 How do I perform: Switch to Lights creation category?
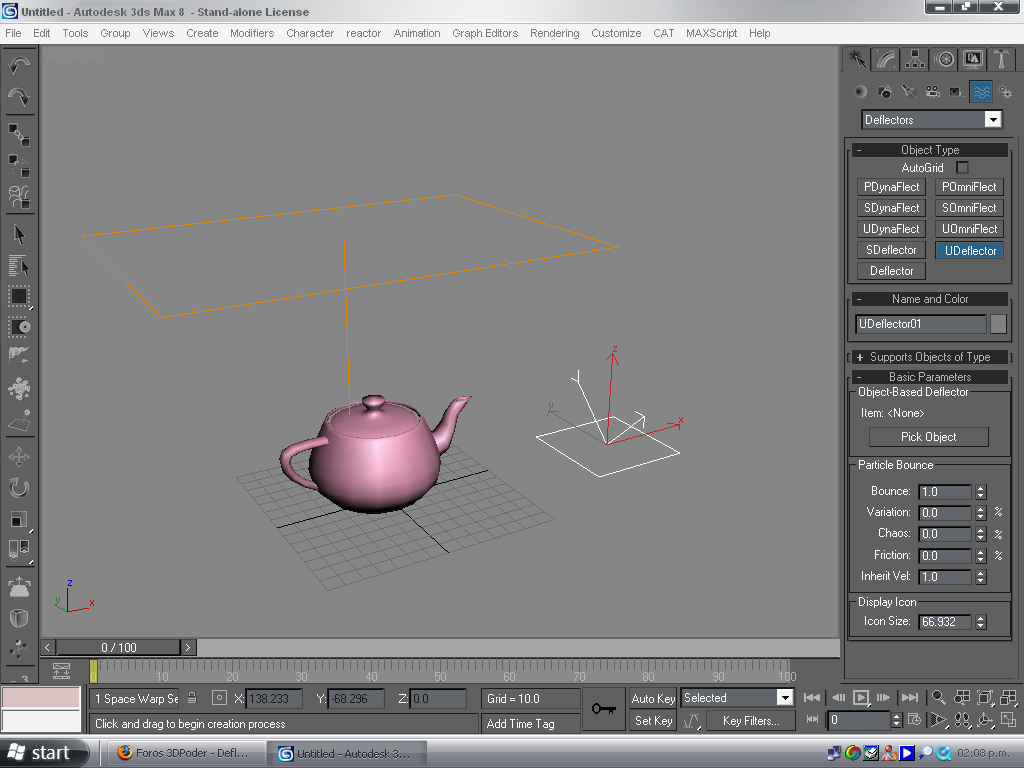908,92
